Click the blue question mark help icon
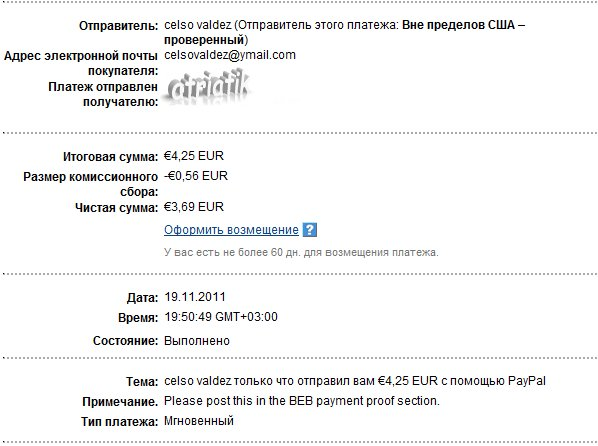598x446 pixels. pos(310,230)
